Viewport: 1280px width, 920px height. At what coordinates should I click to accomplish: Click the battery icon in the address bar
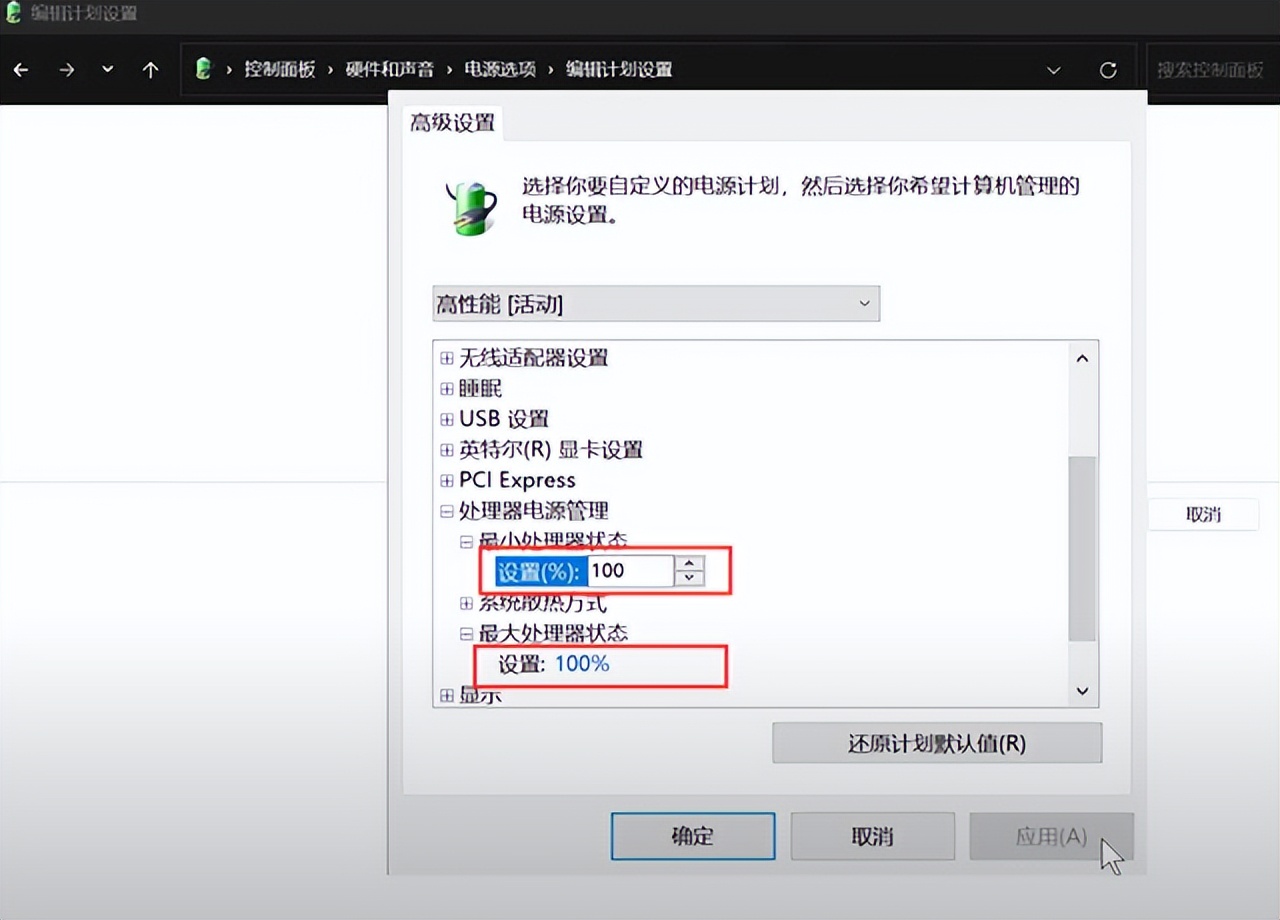[x=204, y=69]
